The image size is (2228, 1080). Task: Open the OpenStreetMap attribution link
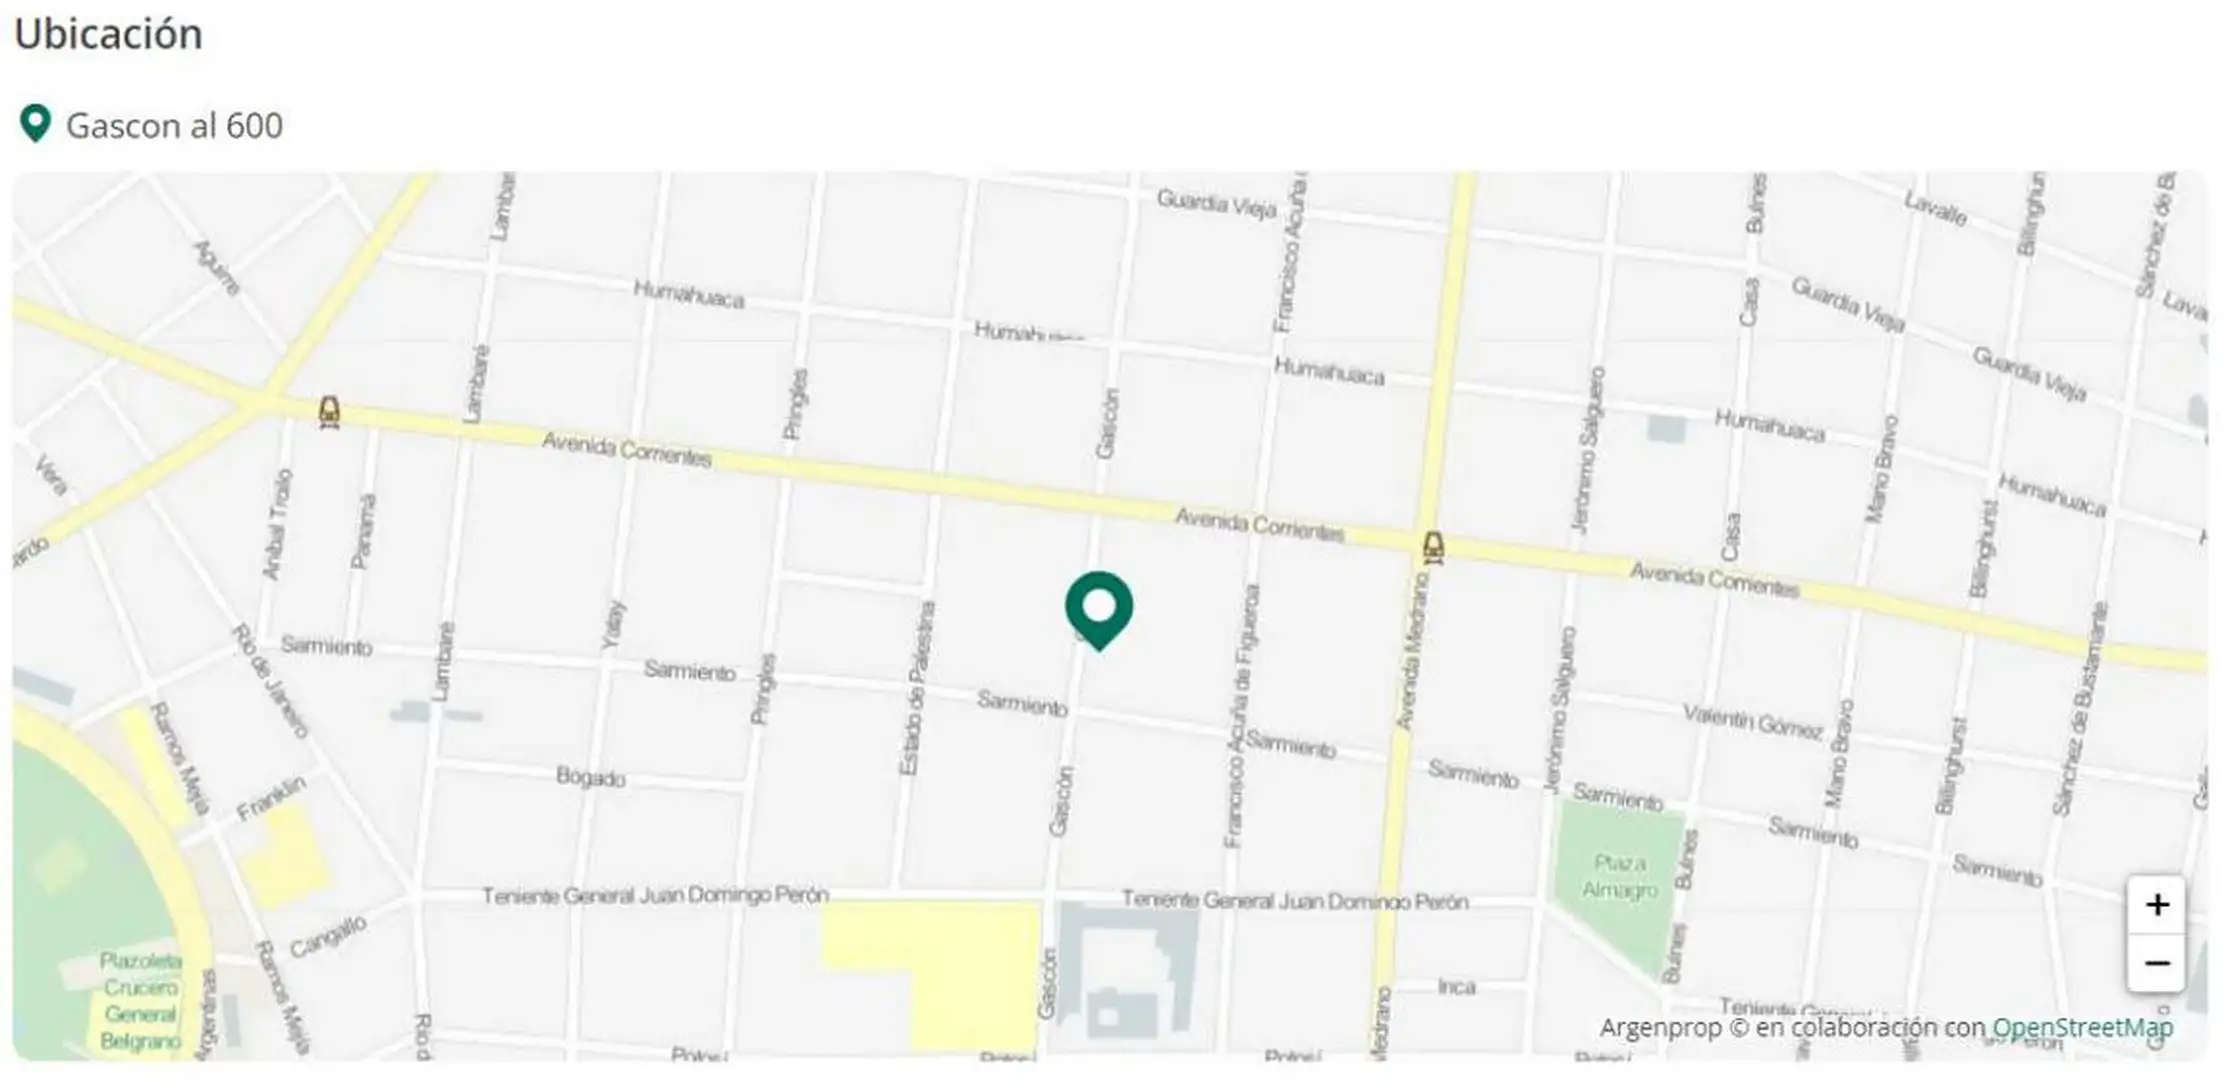click(x=2082, y=1027)
